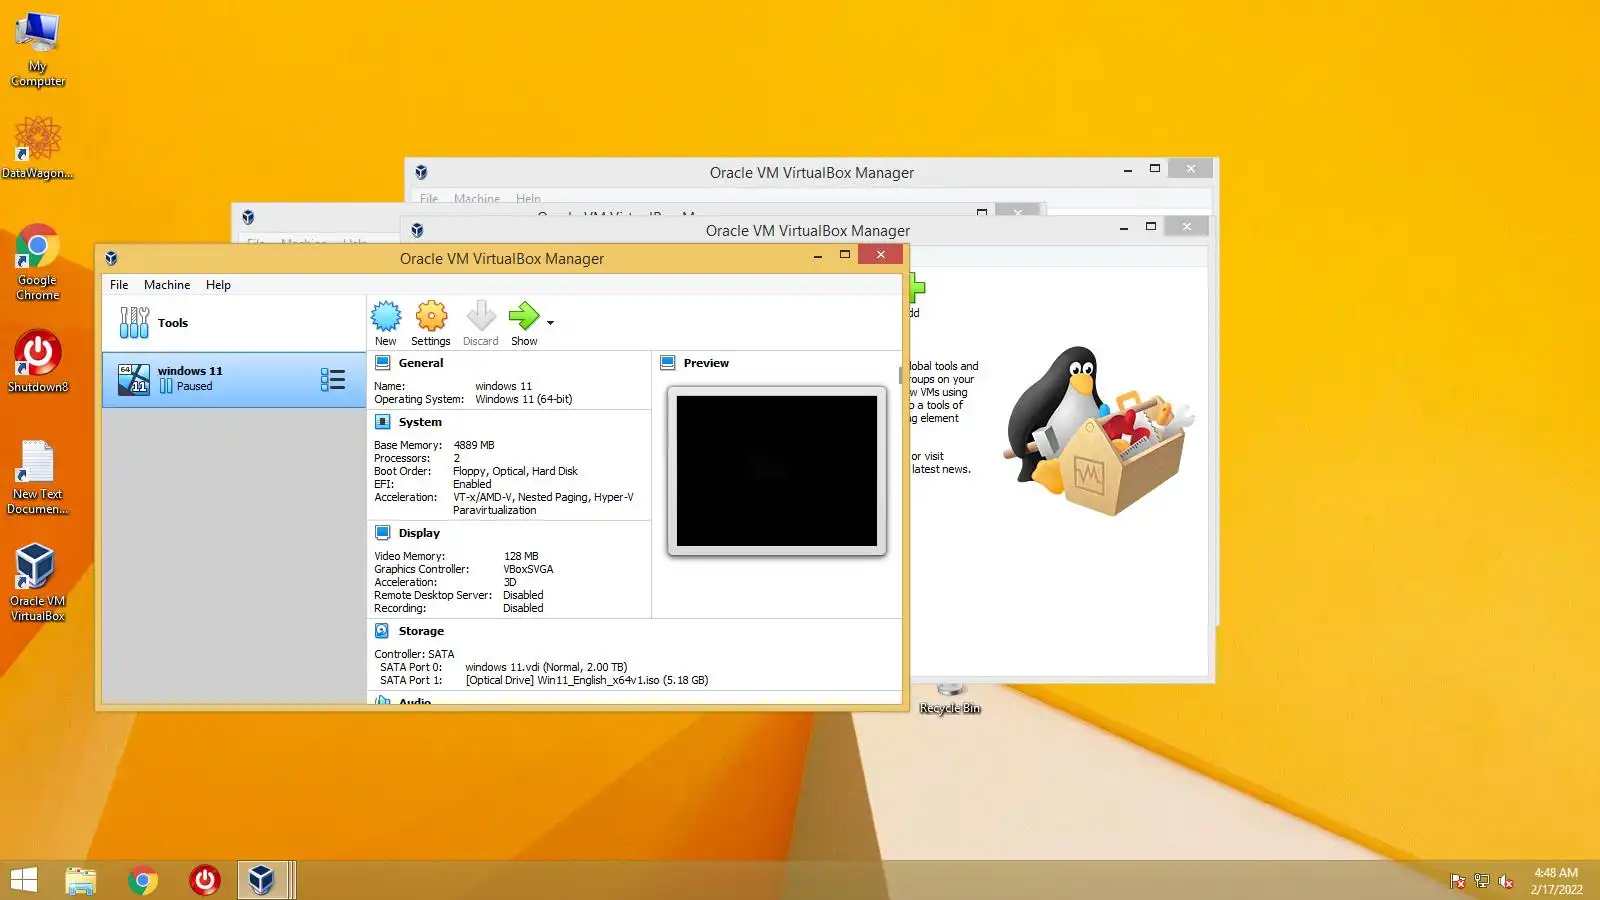Click the My Computer desktop icon
Viewport: 1600px width, 900px height.
38,50
